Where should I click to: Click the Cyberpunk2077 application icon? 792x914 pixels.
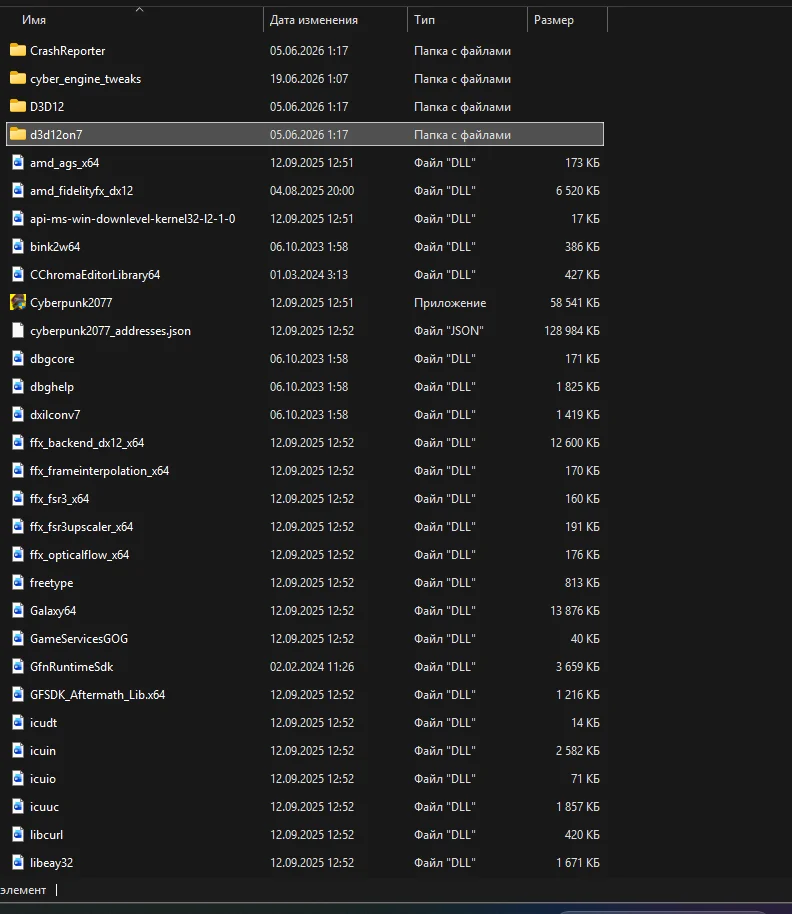click(18, 303)
